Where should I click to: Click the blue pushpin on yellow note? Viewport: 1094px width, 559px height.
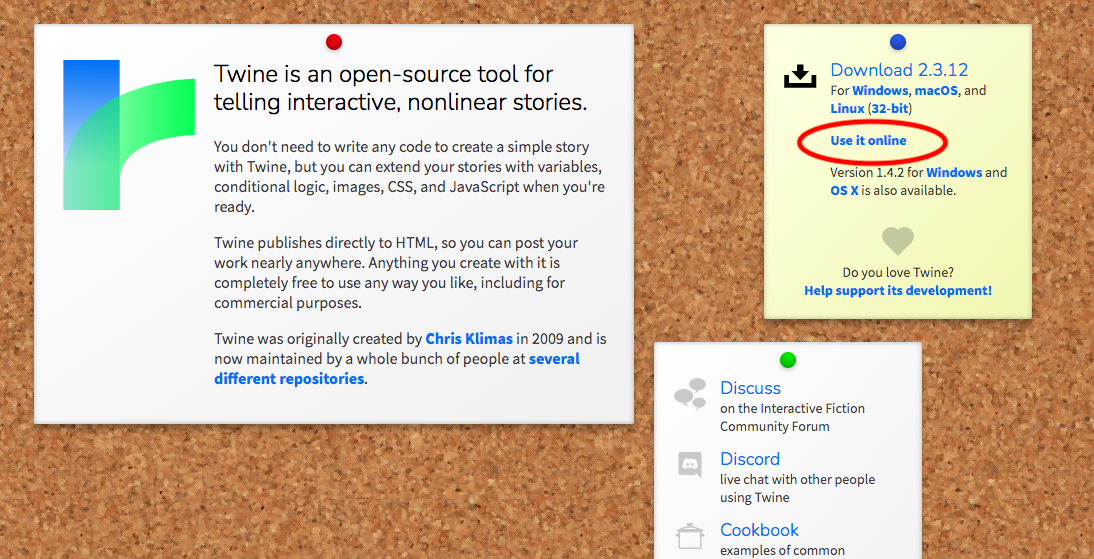[897, 42]
